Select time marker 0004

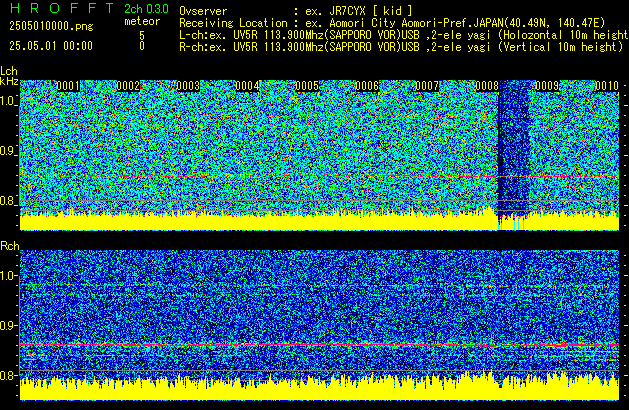(x=248, y=86)
